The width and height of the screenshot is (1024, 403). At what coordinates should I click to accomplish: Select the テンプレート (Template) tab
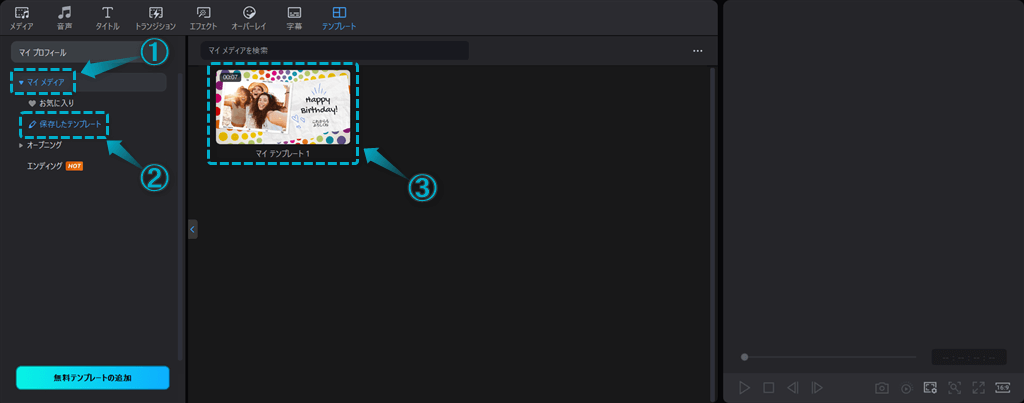[338, 17]
